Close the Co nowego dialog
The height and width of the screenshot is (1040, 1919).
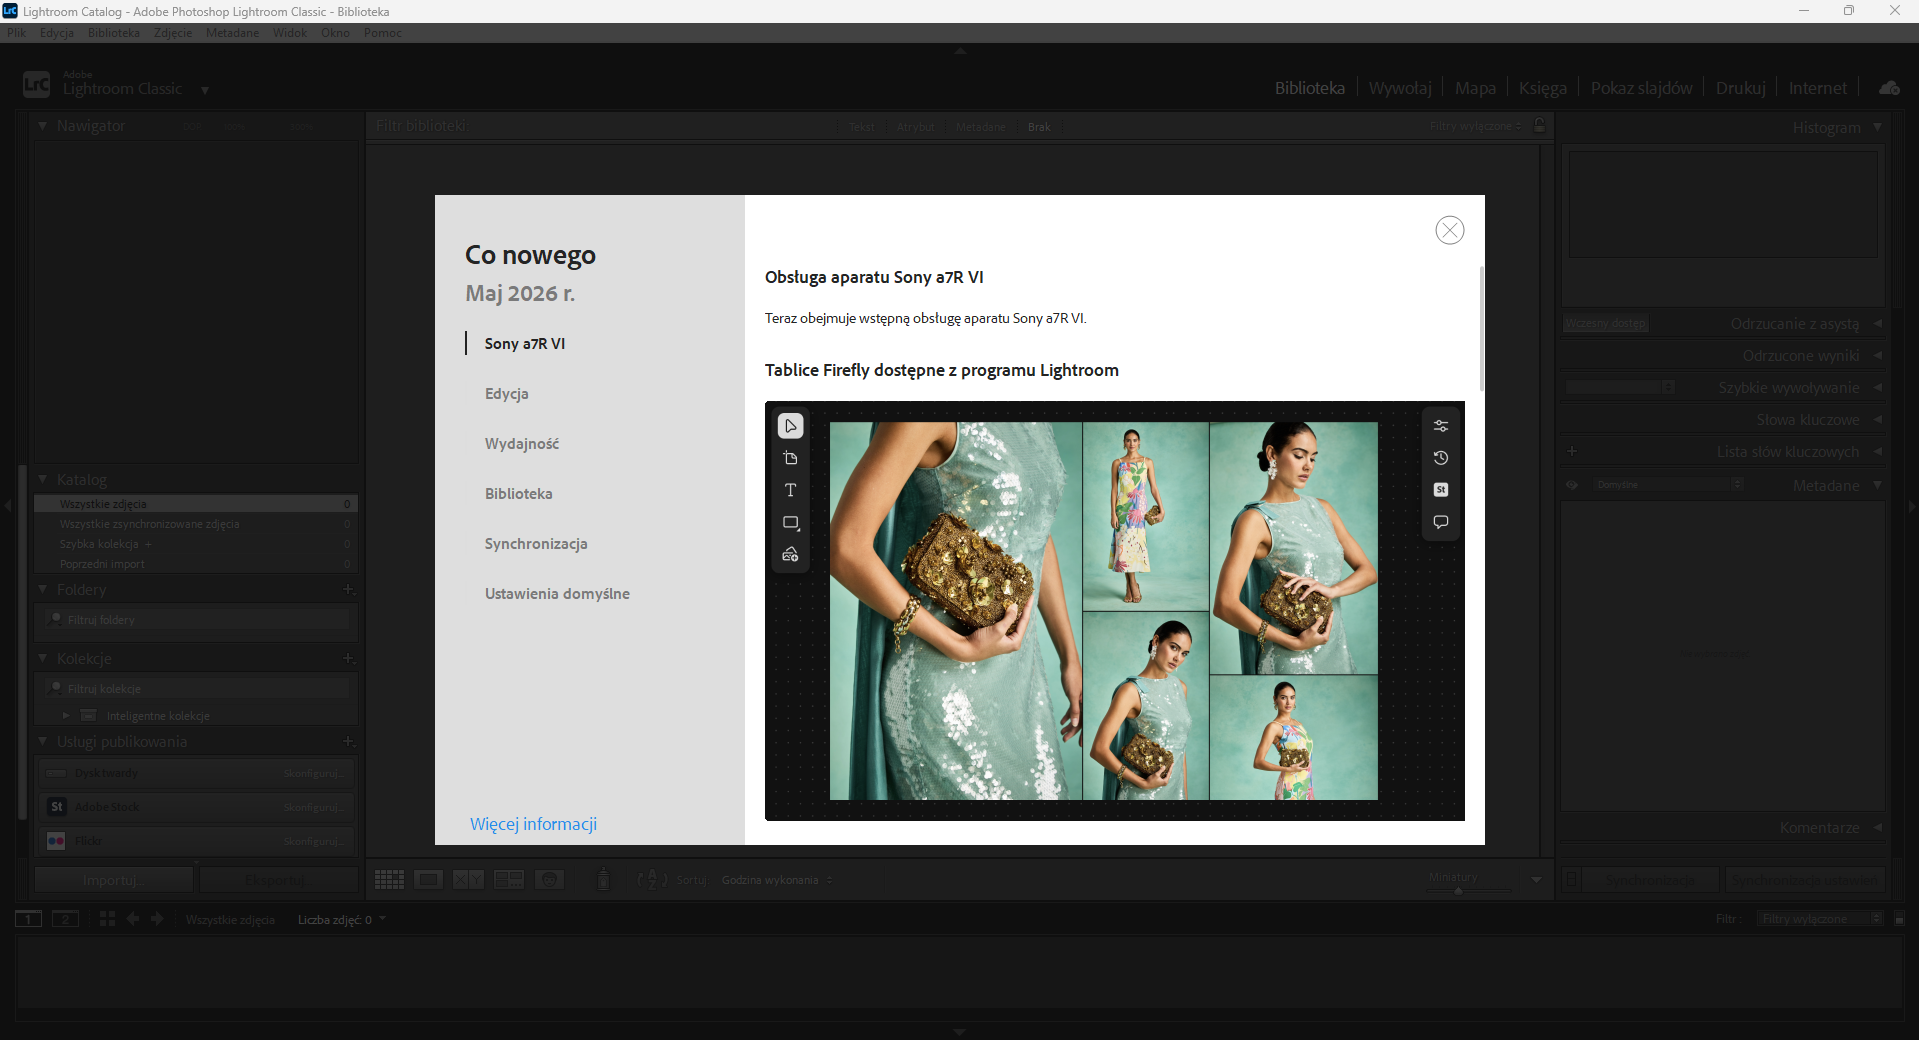point(1449,230)
